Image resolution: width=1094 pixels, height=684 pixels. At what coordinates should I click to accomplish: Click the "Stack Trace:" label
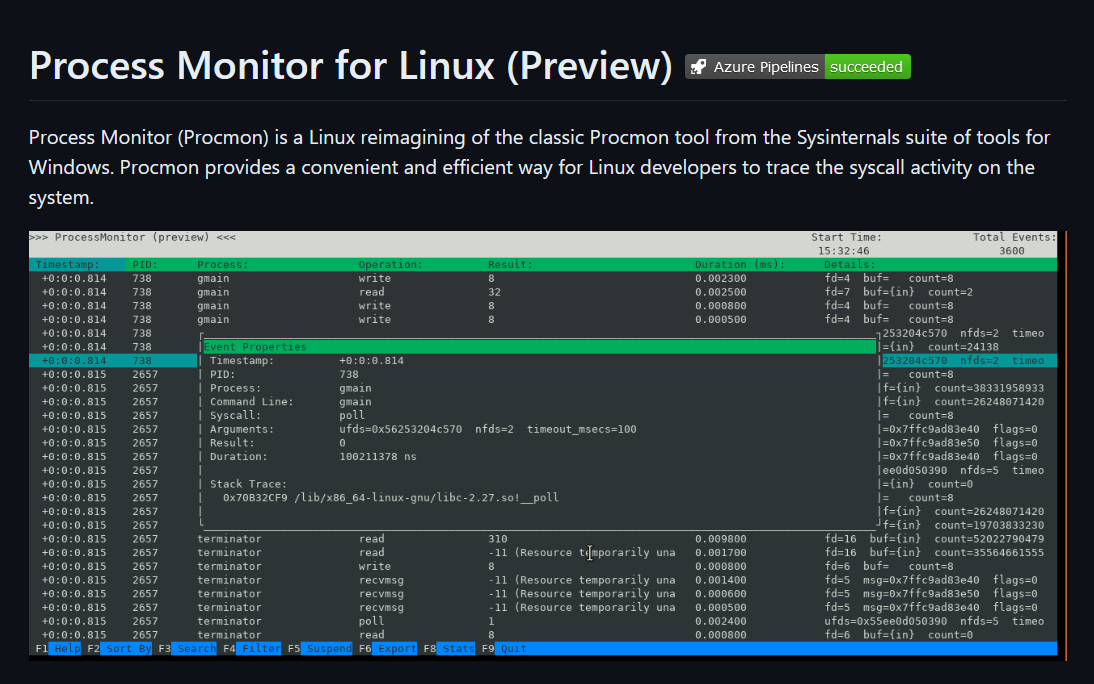pyautogui.click(x=248, y=484)
